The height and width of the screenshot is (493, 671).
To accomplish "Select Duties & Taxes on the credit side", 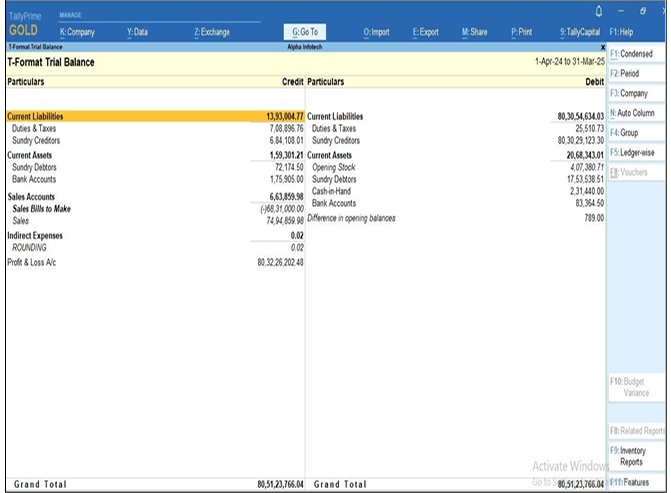I will pyautogui.click(x=155, y=128).
